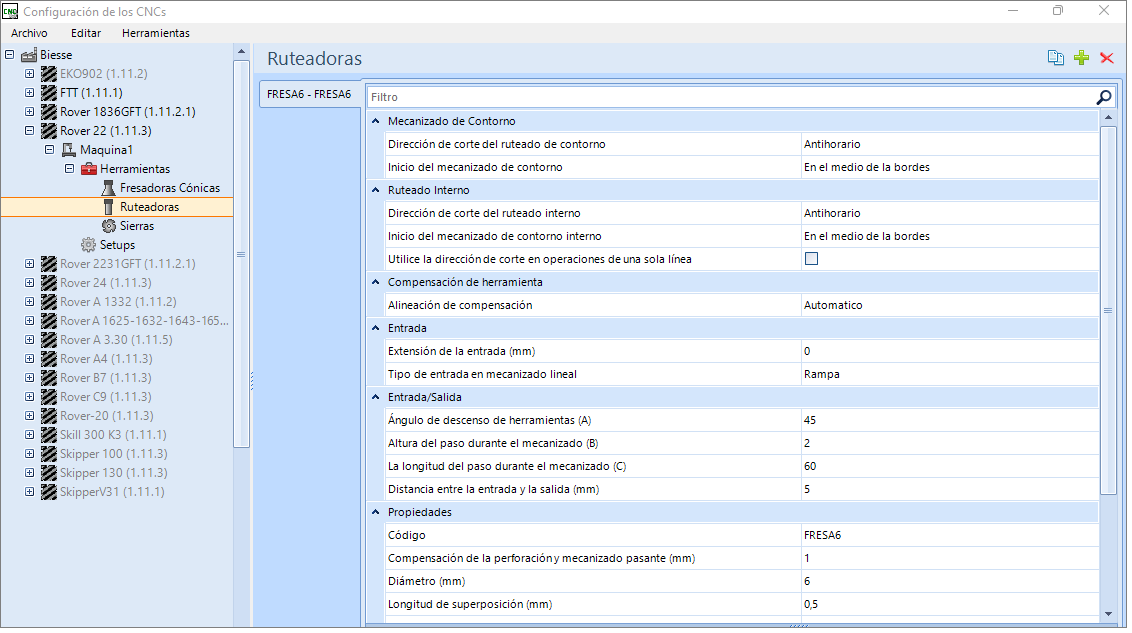Click scroll down arrow of properties list
This screenshot has height=633, width=1132.
pos(1108,614)
